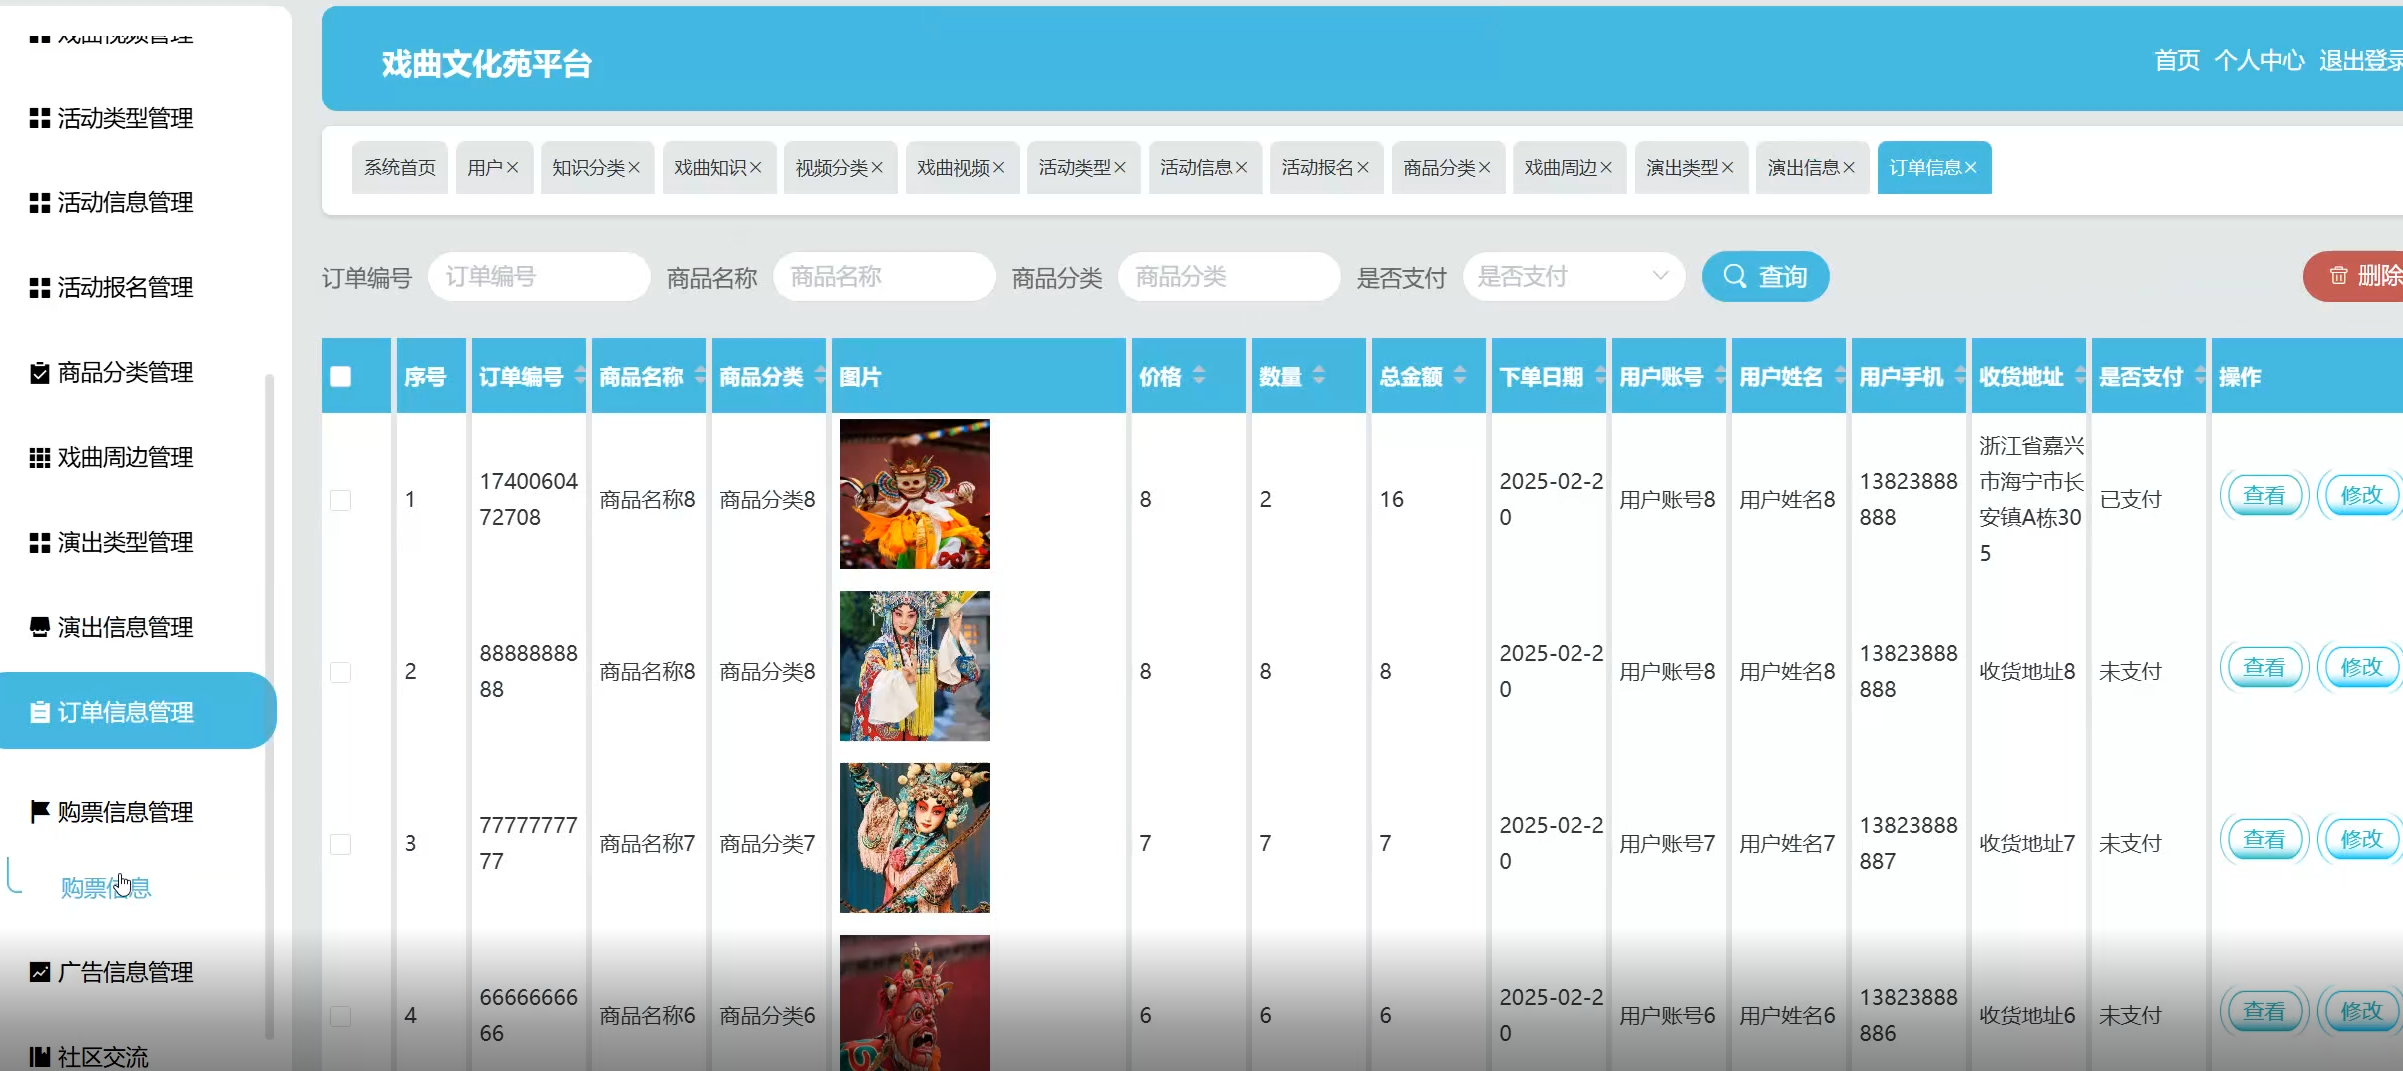Click the 价格 column sort arrows
Viewport: 2403px width, 1071px height.
(x=1199, y=376)
